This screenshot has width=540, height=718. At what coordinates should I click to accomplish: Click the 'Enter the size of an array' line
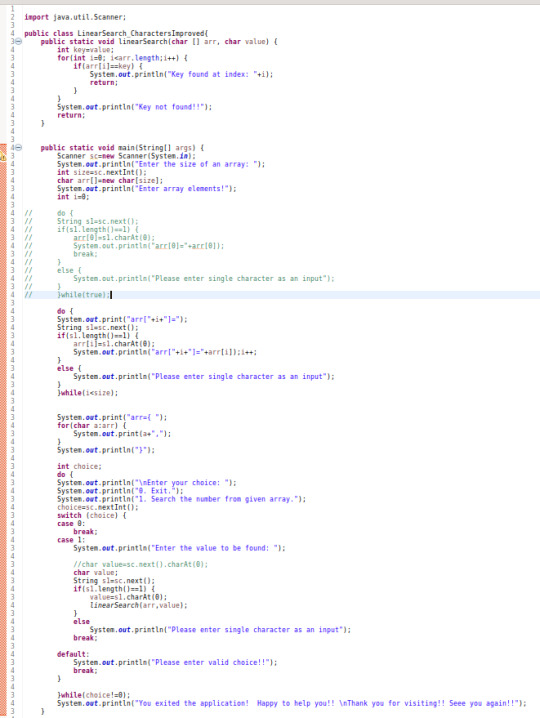coord(161,164)
